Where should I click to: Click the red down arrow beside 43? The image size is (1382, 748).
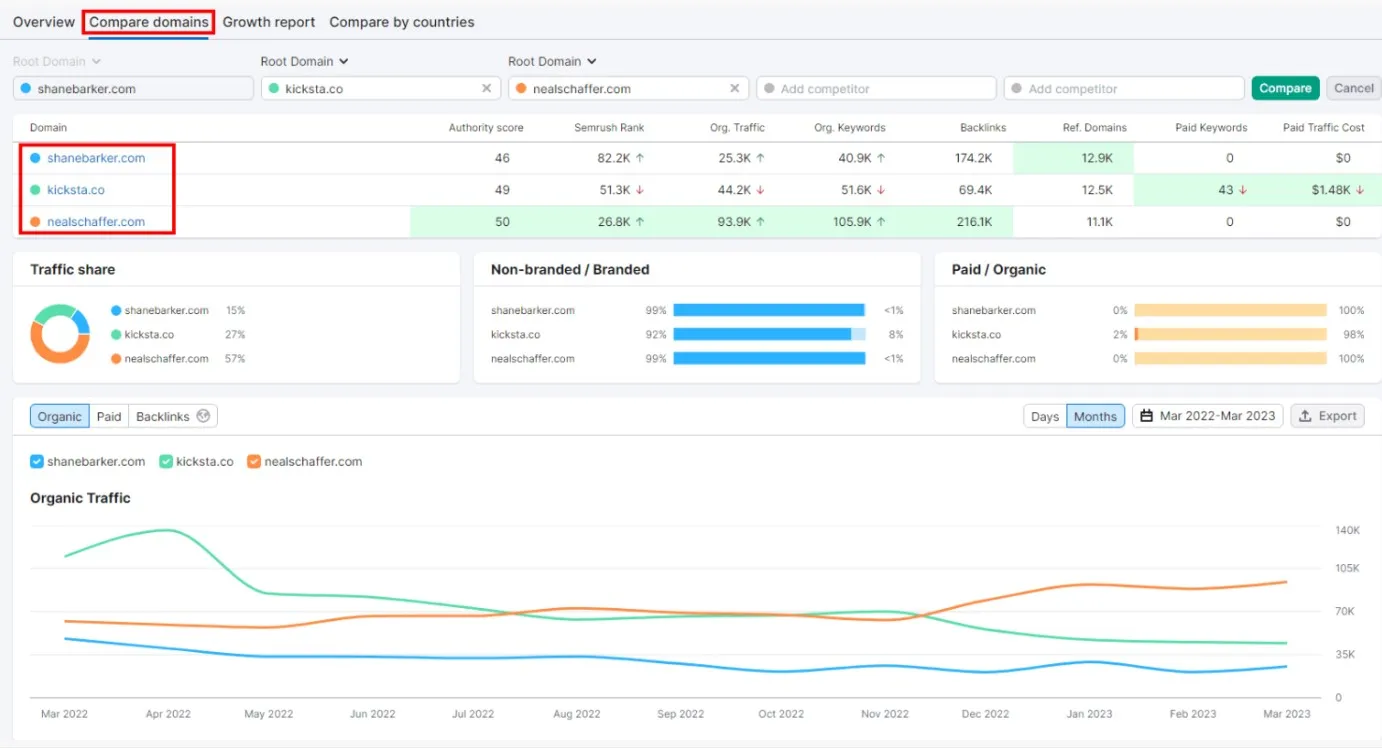point(1243,190)
